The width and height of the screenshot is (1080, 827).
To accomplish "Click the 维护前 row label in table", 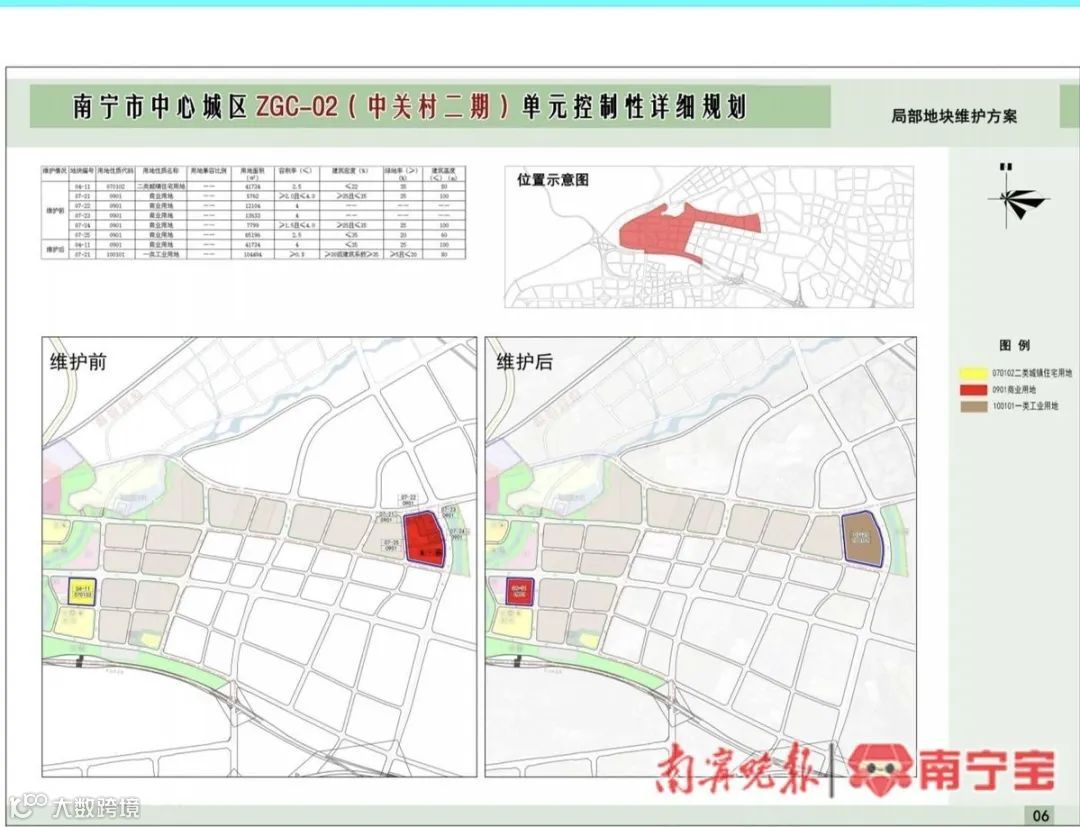I will click(53, 211).
